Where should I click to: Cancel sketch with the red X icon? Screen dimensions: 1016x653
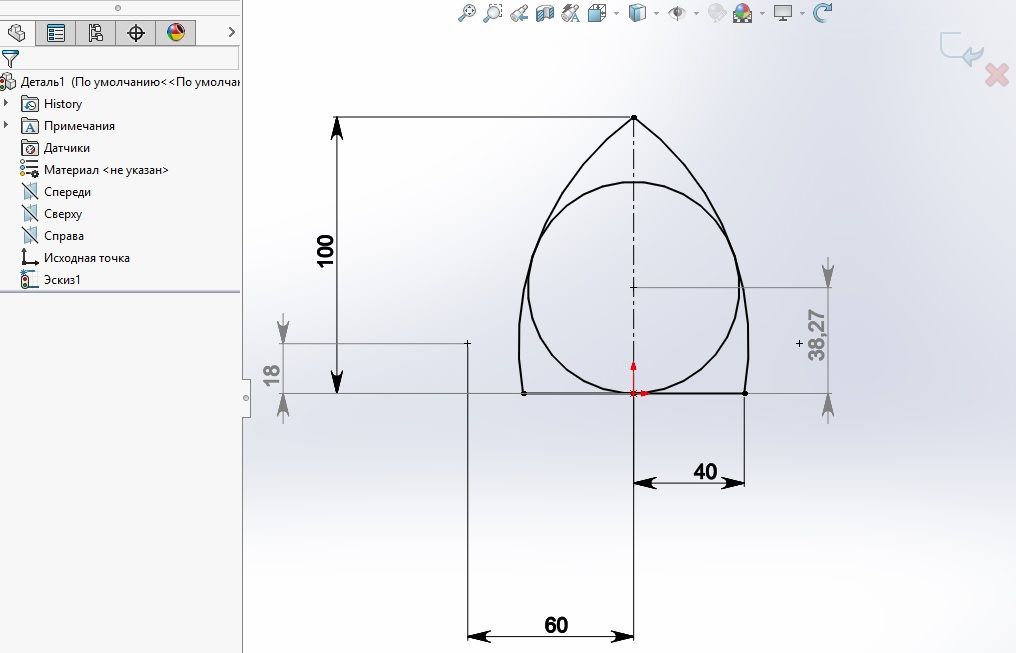click(x=997, y=75)
